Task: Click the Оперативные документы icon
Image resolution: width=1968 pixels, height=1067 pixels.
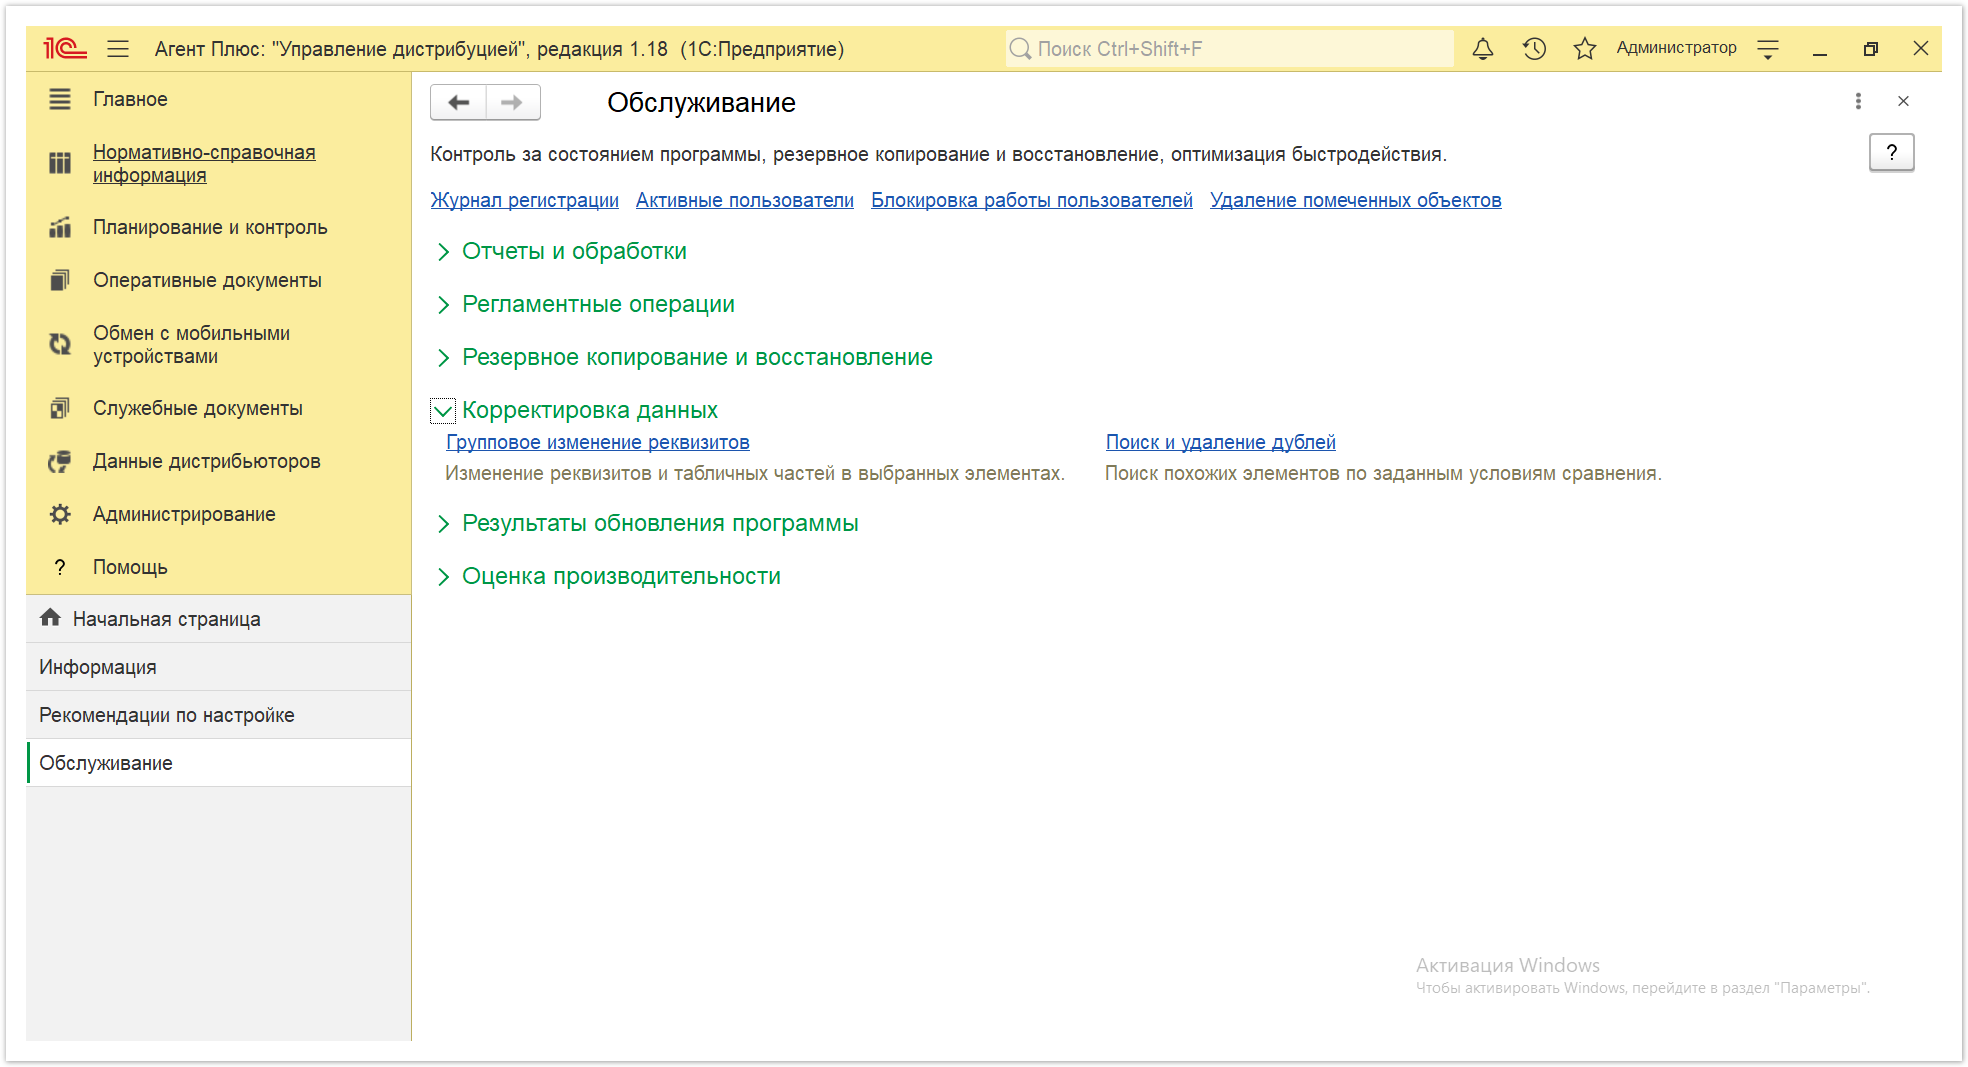Action: coord(60,280)
